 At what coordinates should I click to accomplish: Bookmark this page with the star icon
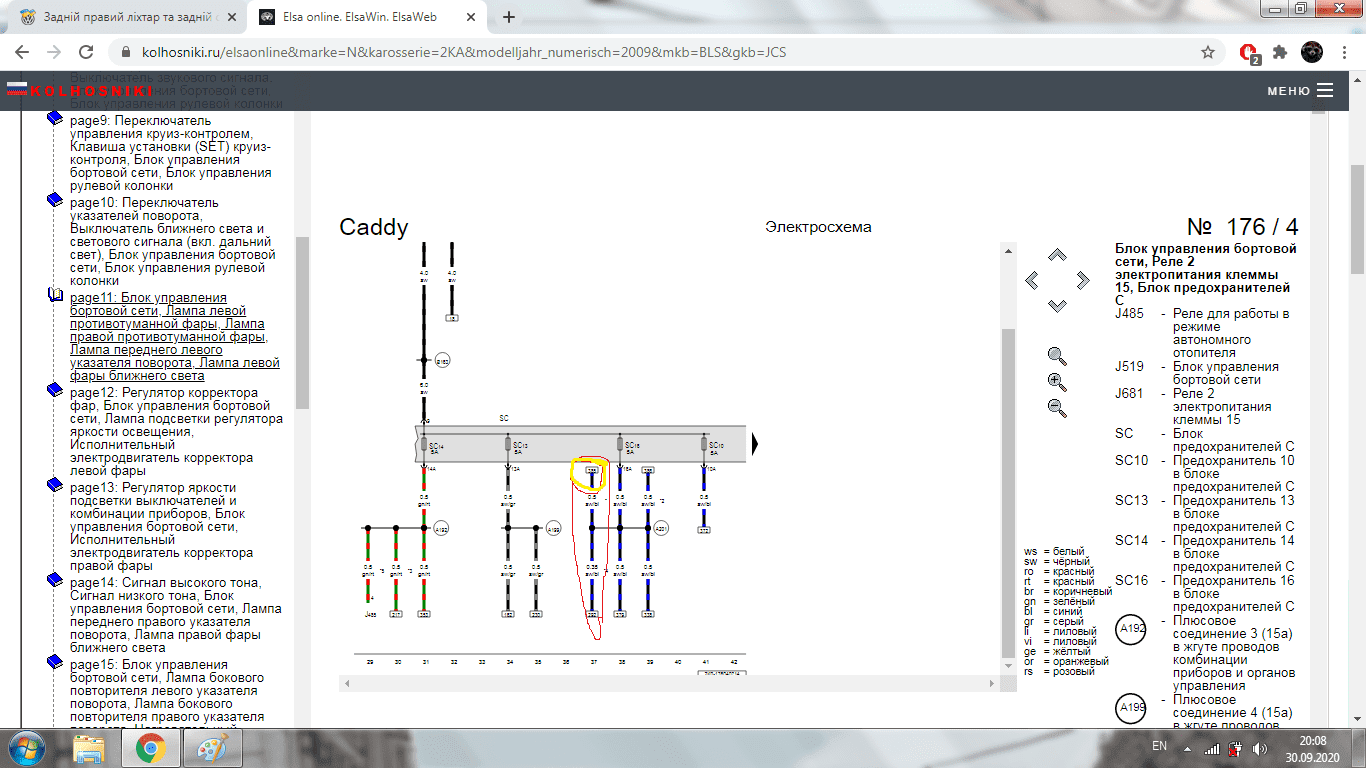(1208, 52)
